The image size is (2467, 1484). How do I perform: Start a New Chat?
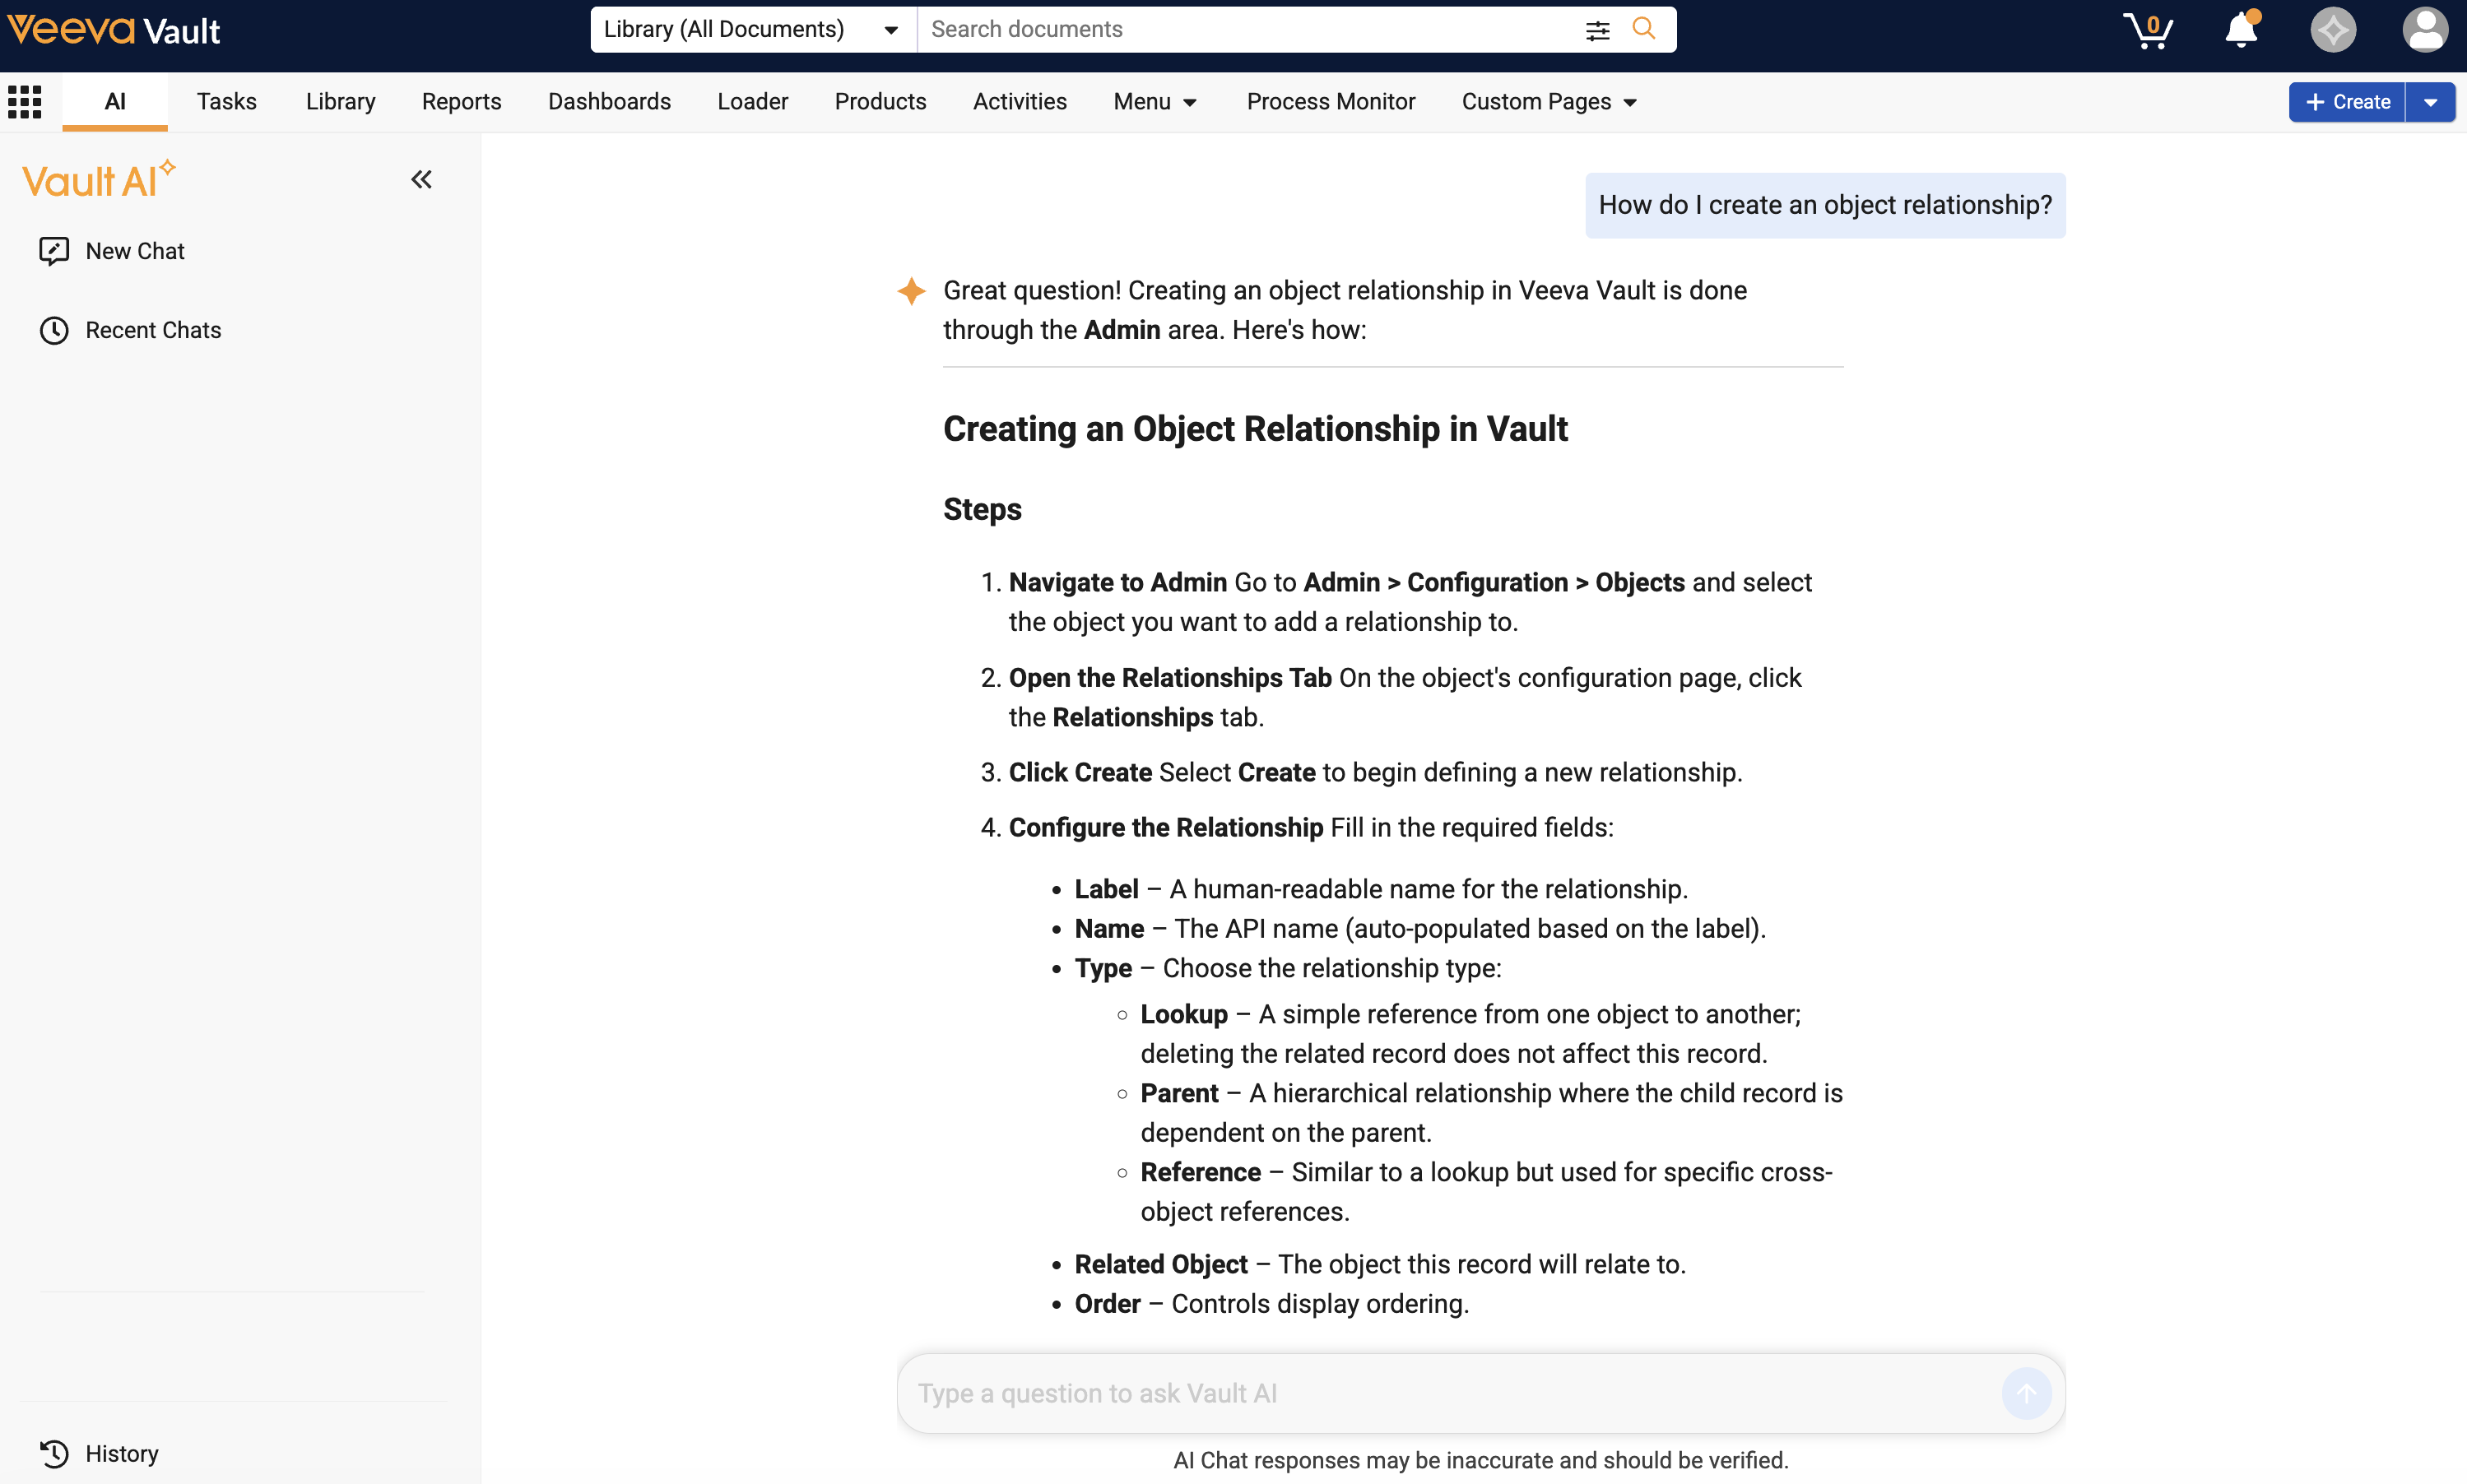(135, 251)
